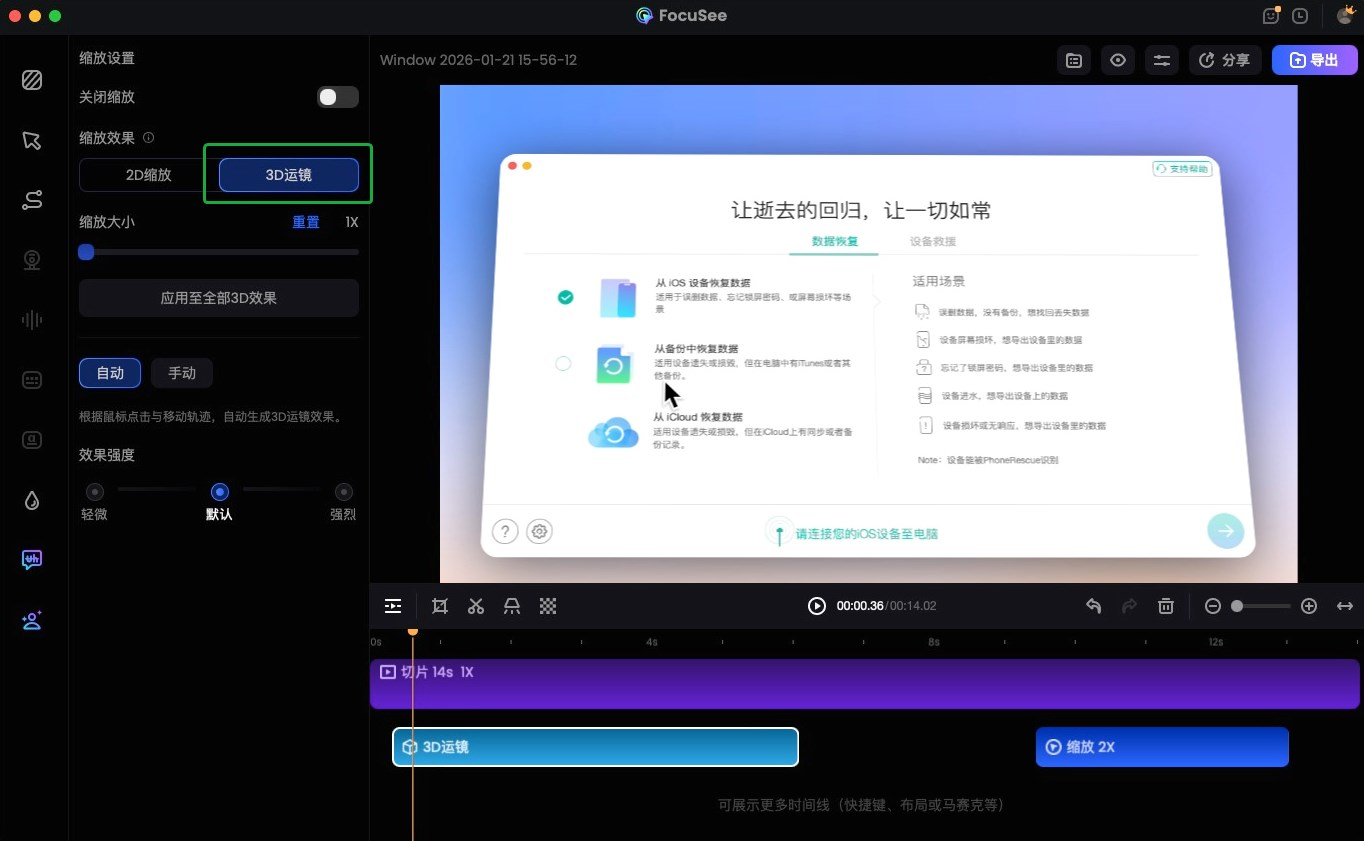Open the audio waveform sidebar icon
Viewport: 1364px width, 841px height.
pos(32,320)
